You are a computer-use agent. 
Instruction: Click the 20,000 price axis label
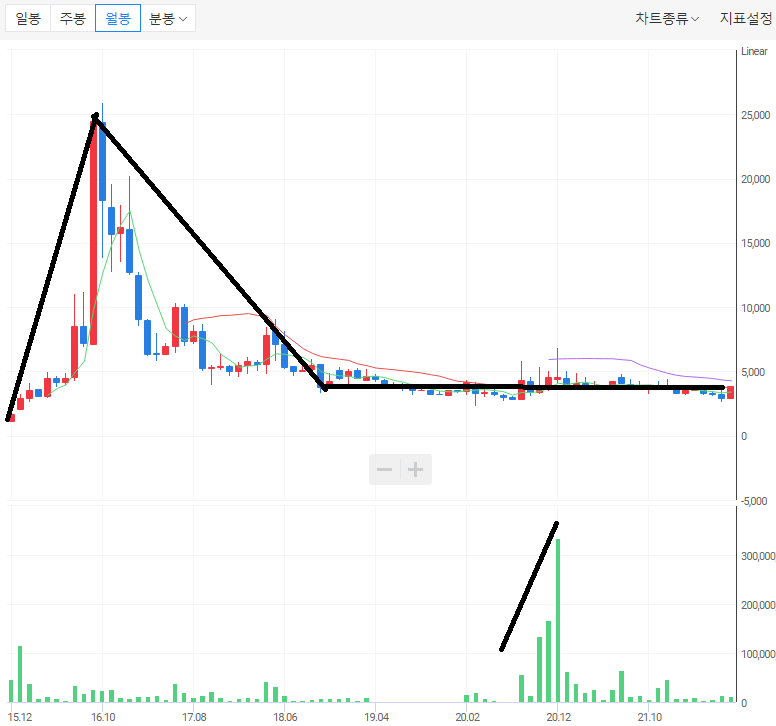point(755,179)
